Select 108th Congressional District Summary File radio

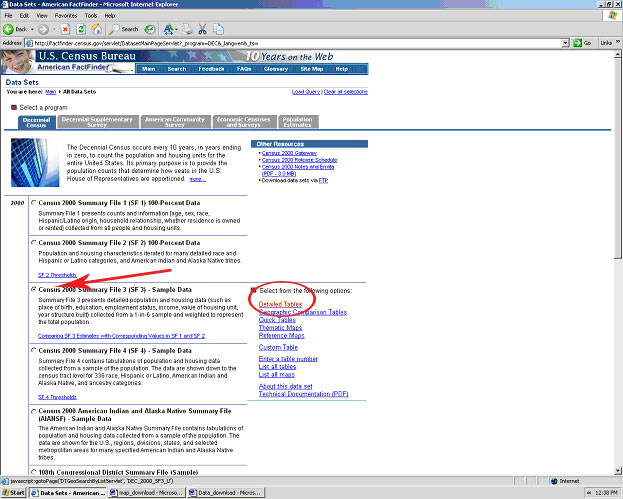(34, 472)
